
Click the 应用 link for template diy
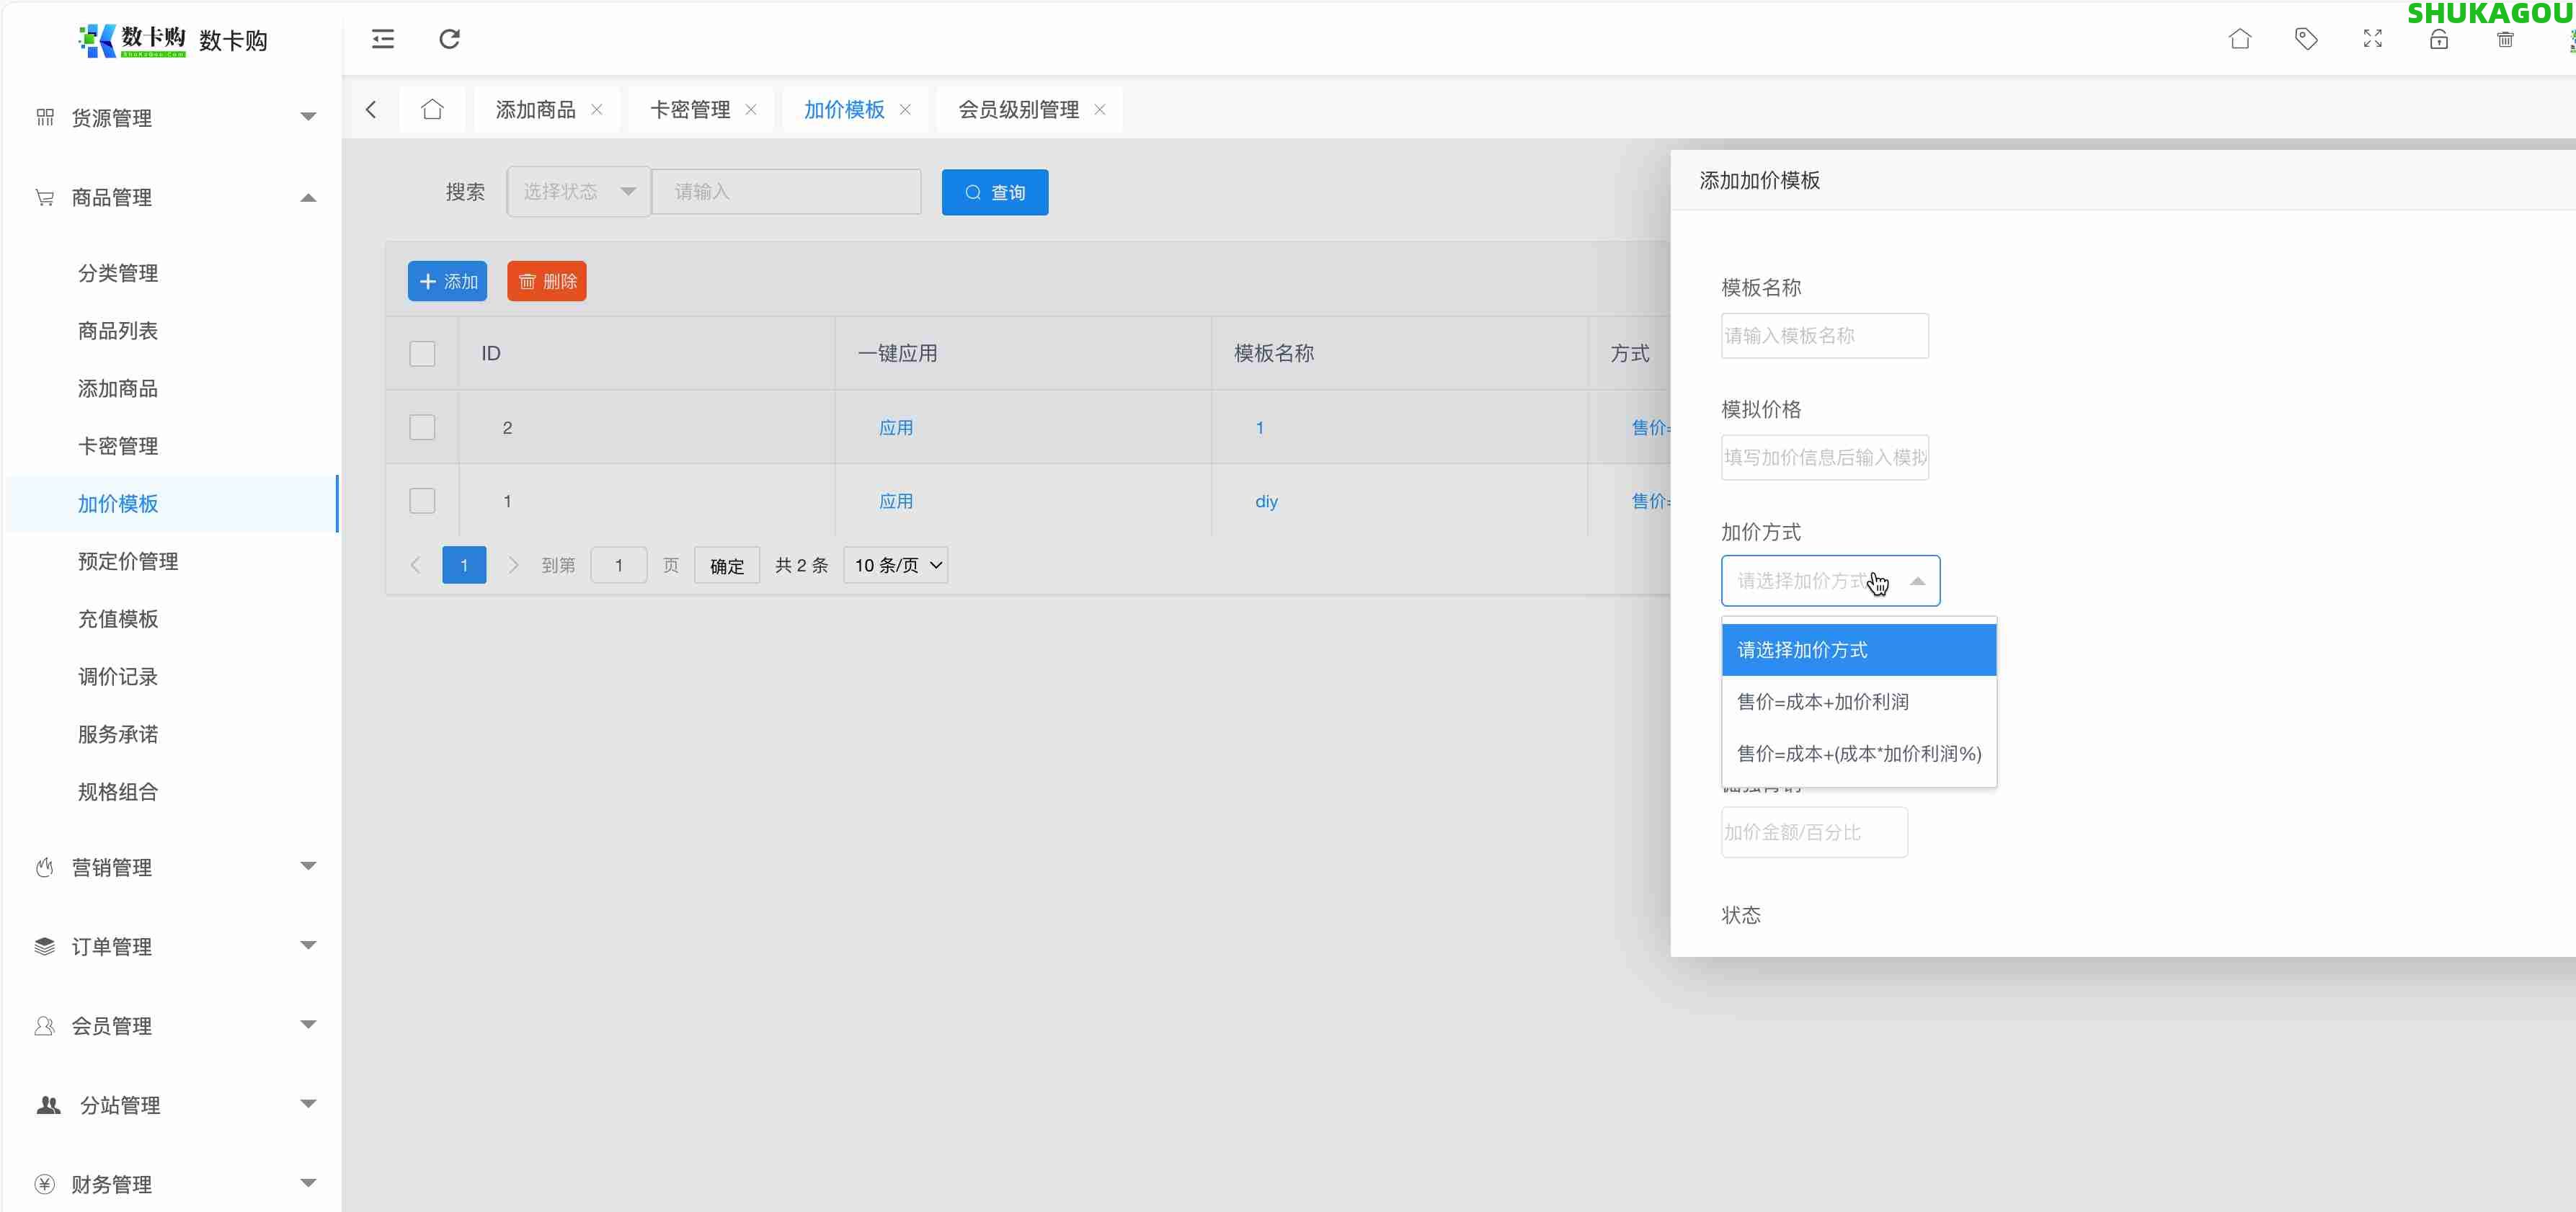[x=897, y=501]
